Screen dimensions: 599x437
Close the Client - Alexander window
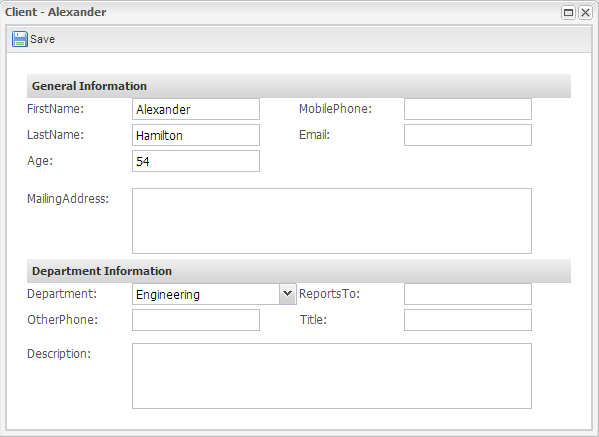tap(585, 13)
